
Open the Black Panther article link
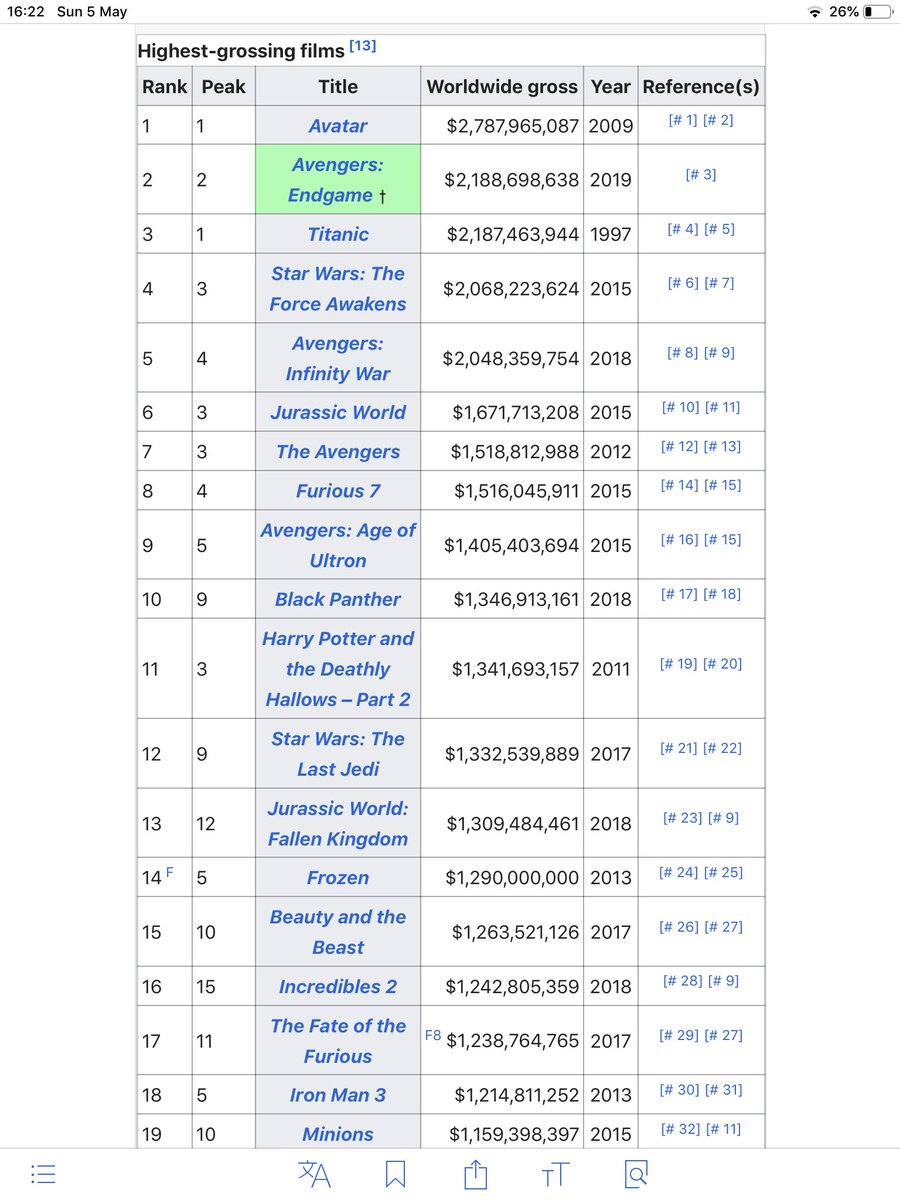tap(338, 599)
